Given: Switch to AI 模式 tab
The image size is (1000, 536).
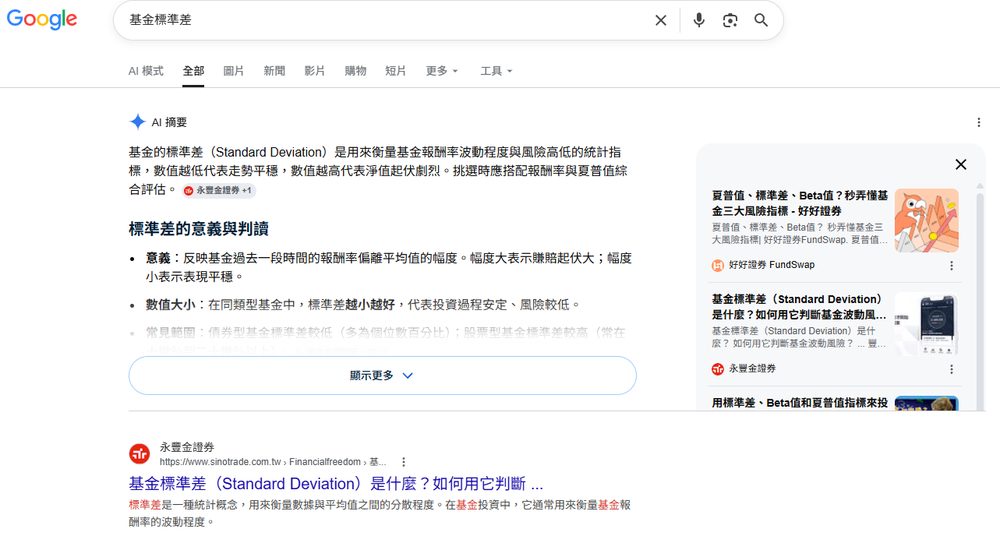Looking at the screenshot, I should [x=146, y=71].
